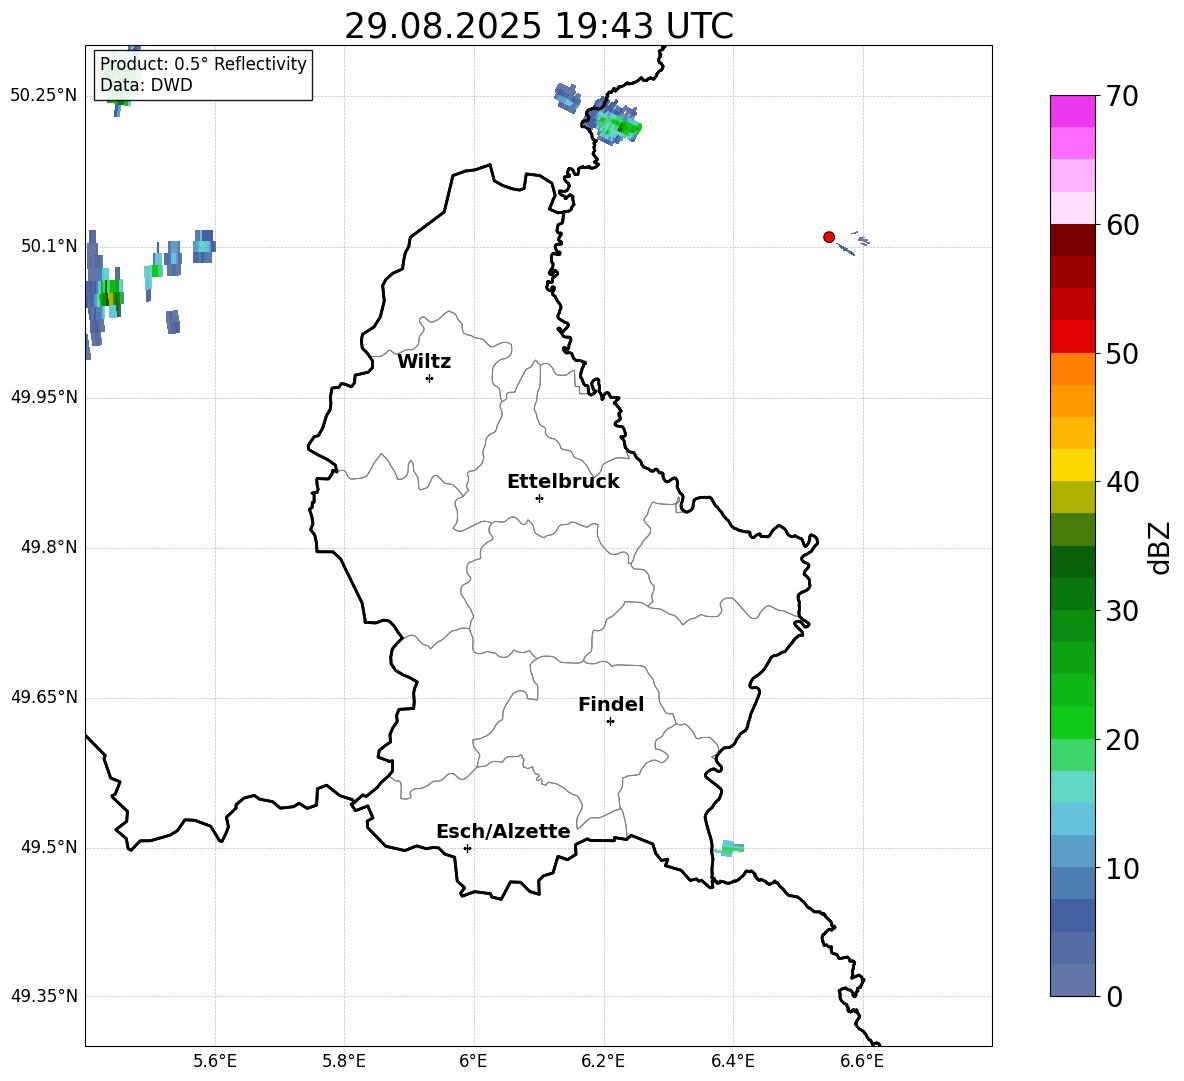Click the Findel station cross marker
The width and height of the screenshot is (1184, 1081).
(610, 721)
